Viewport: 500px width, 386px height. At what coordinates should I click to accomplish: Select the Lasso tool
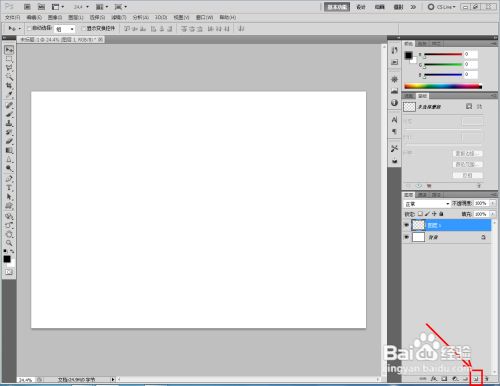[9, 68]
